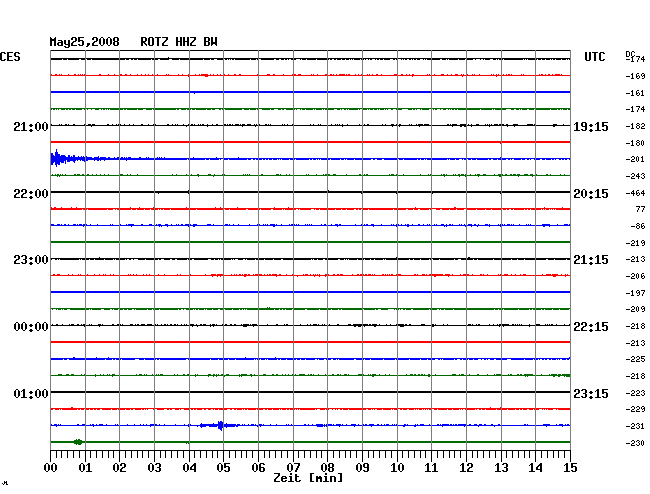Click minute tick label "03" on axis
Viewport: 650px width, 494px height.
(x=154, y=468)
